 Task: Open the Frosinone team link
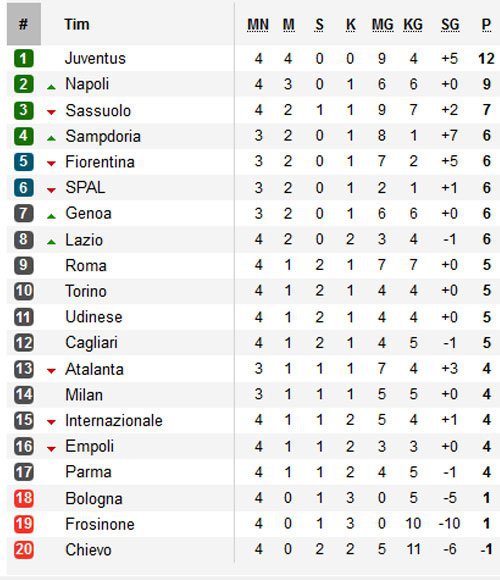click(x=100, y=524)
